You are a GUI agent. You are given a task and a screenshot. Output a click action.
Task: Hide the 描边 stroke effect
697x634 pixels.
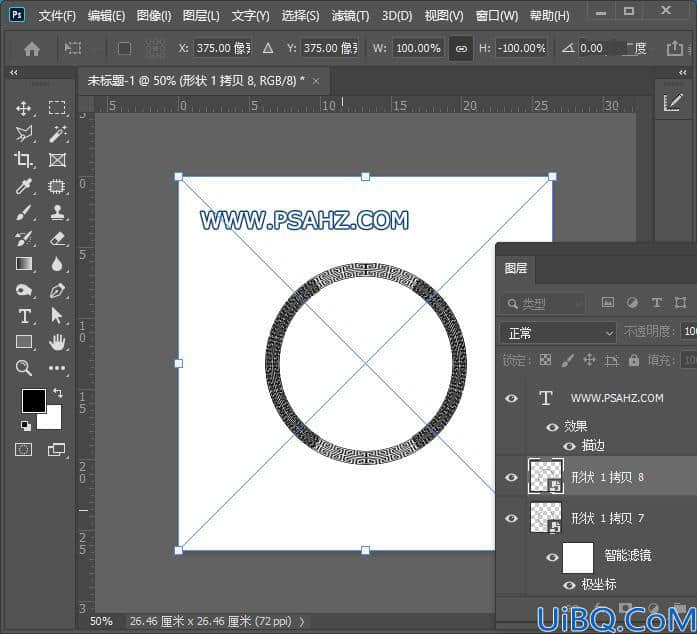pos(569,446)
